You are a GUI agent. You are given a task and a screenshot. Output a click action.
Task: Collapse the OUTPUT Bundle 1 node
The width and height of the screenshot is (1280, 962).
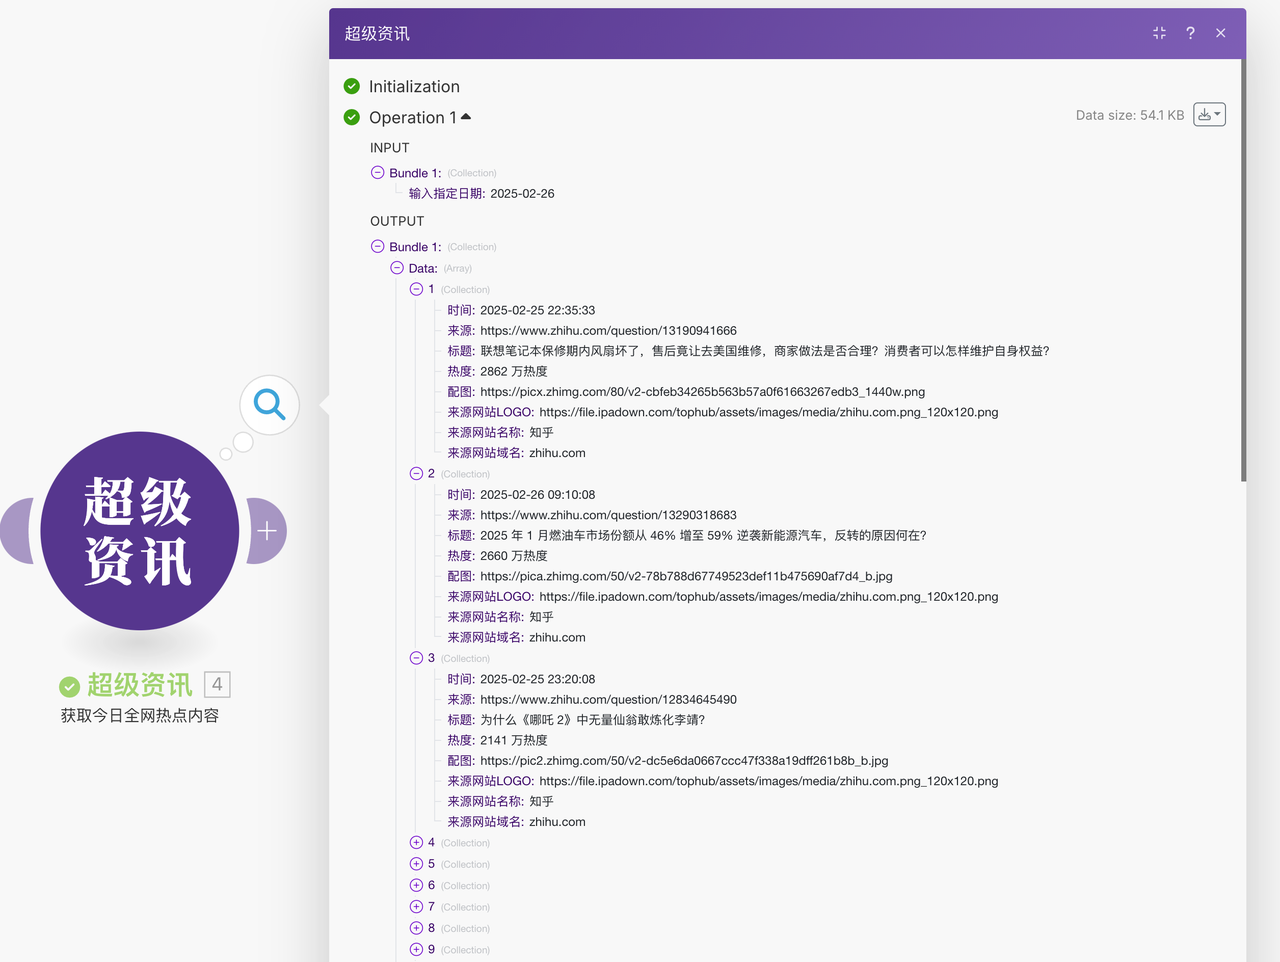(378, 247)
